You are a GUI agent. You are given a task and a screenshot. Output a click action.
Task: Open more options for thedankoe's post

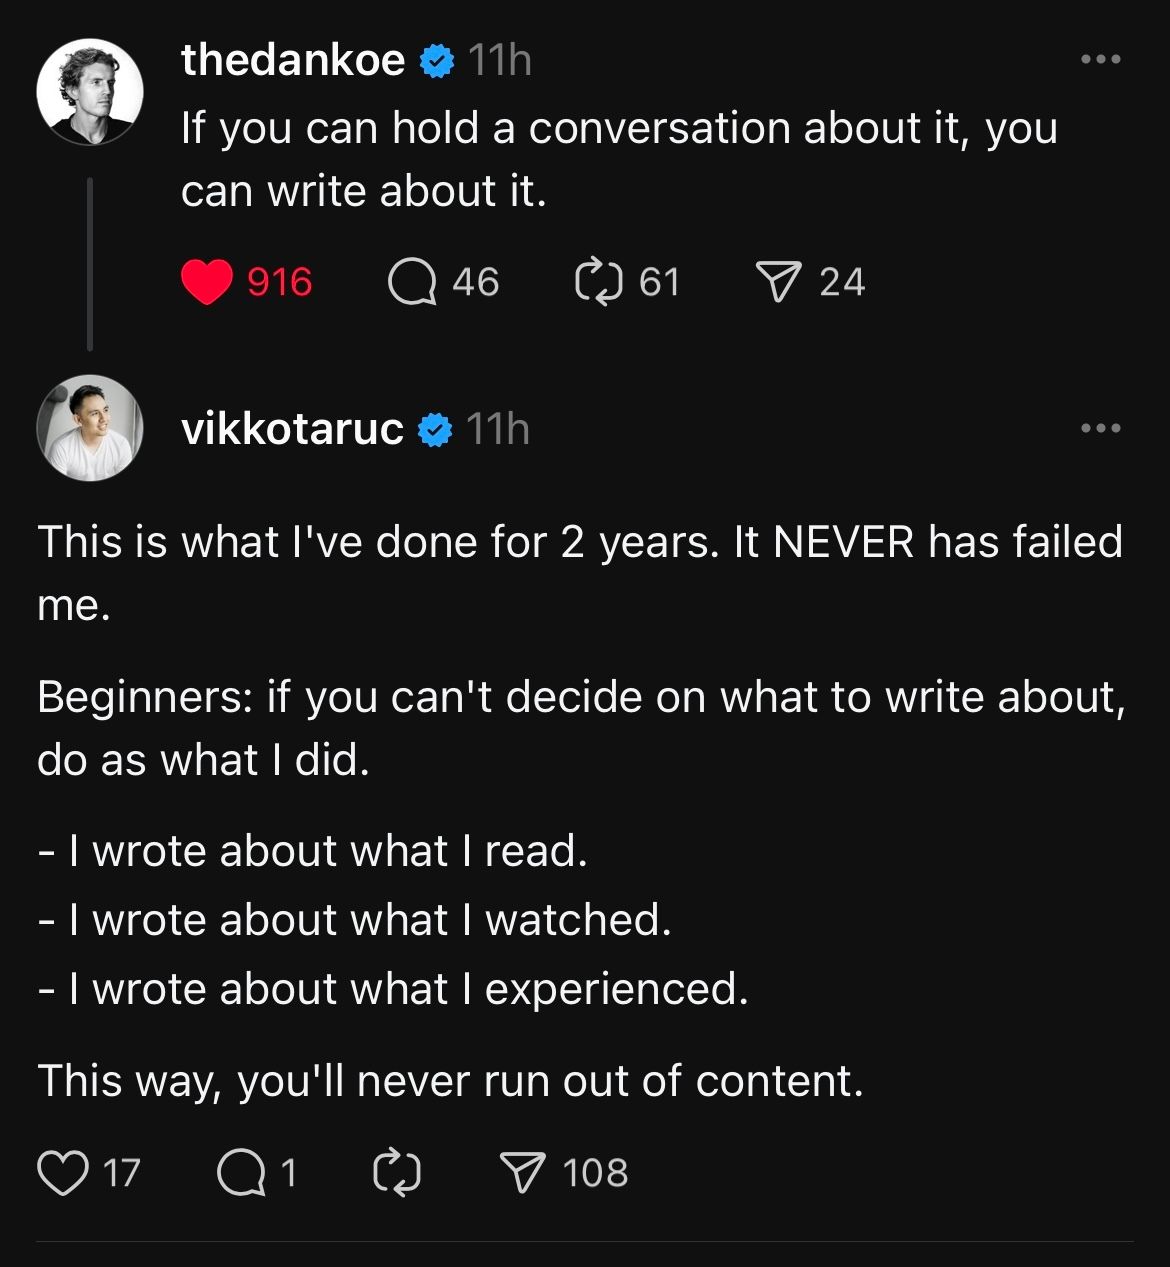1101,60
